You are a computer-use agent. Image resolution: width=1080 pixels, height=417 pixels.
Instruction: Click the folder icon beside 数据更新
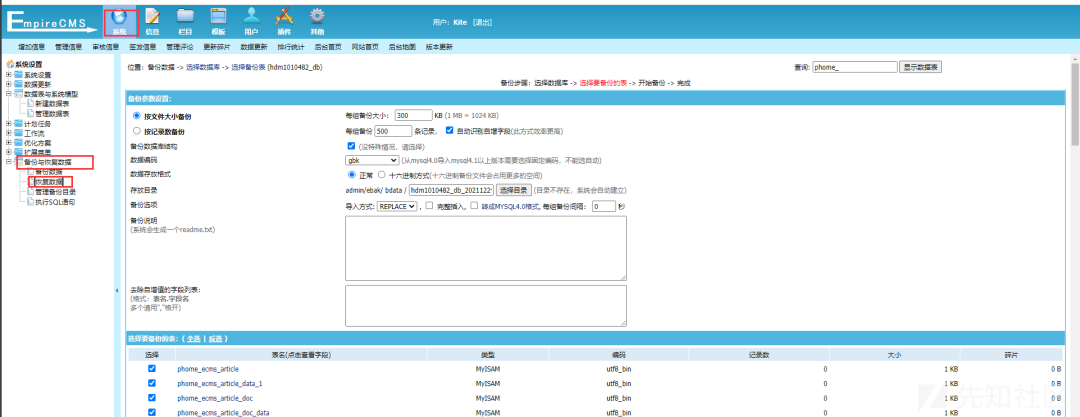[19, 84]
